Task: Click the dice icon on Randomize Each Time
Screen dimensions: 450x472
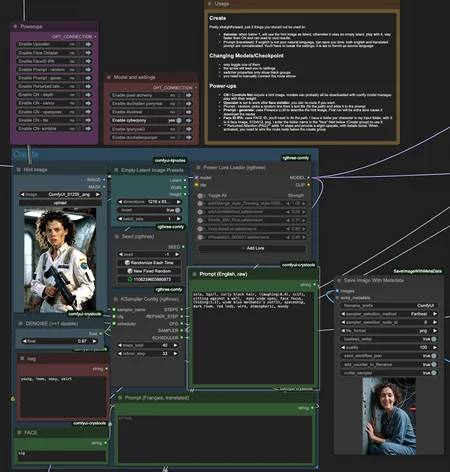Action: click(x=127, y=263)
